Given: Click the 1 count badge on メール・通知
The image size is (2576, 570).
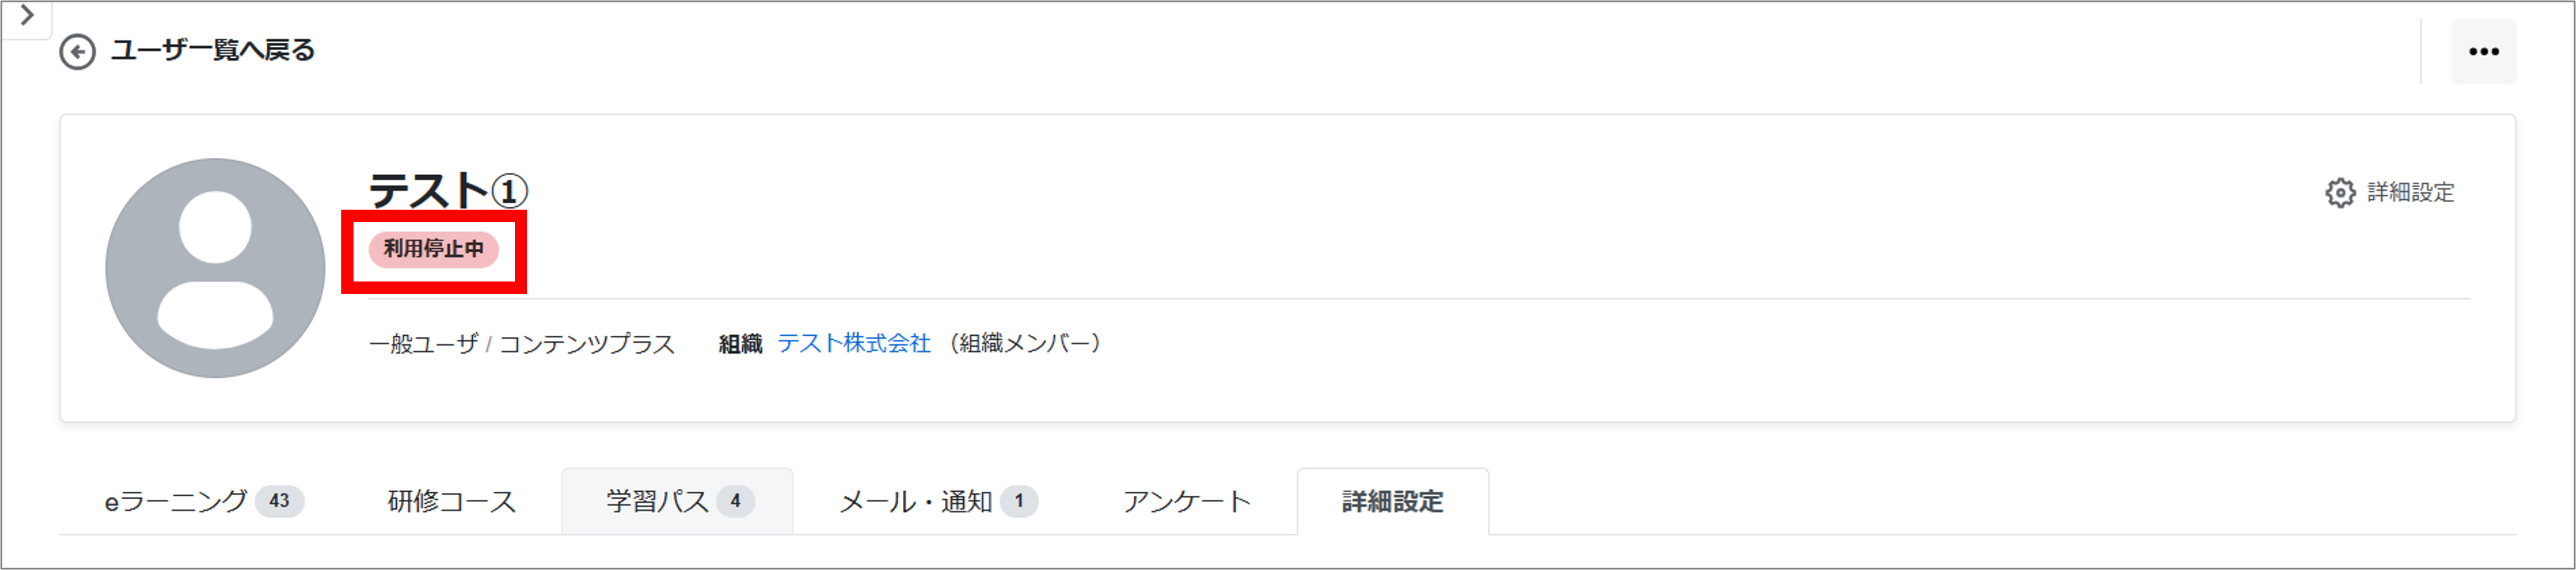Looking at the screenshot, I should click(1019, 501).
